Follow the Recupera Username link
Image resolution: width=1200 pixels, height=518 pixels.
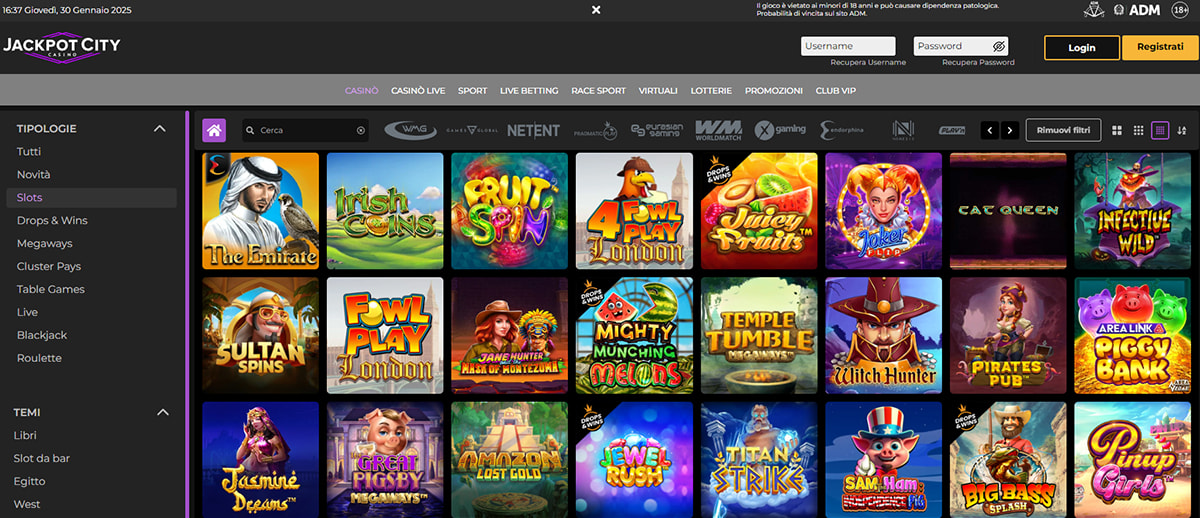point(868,62)
